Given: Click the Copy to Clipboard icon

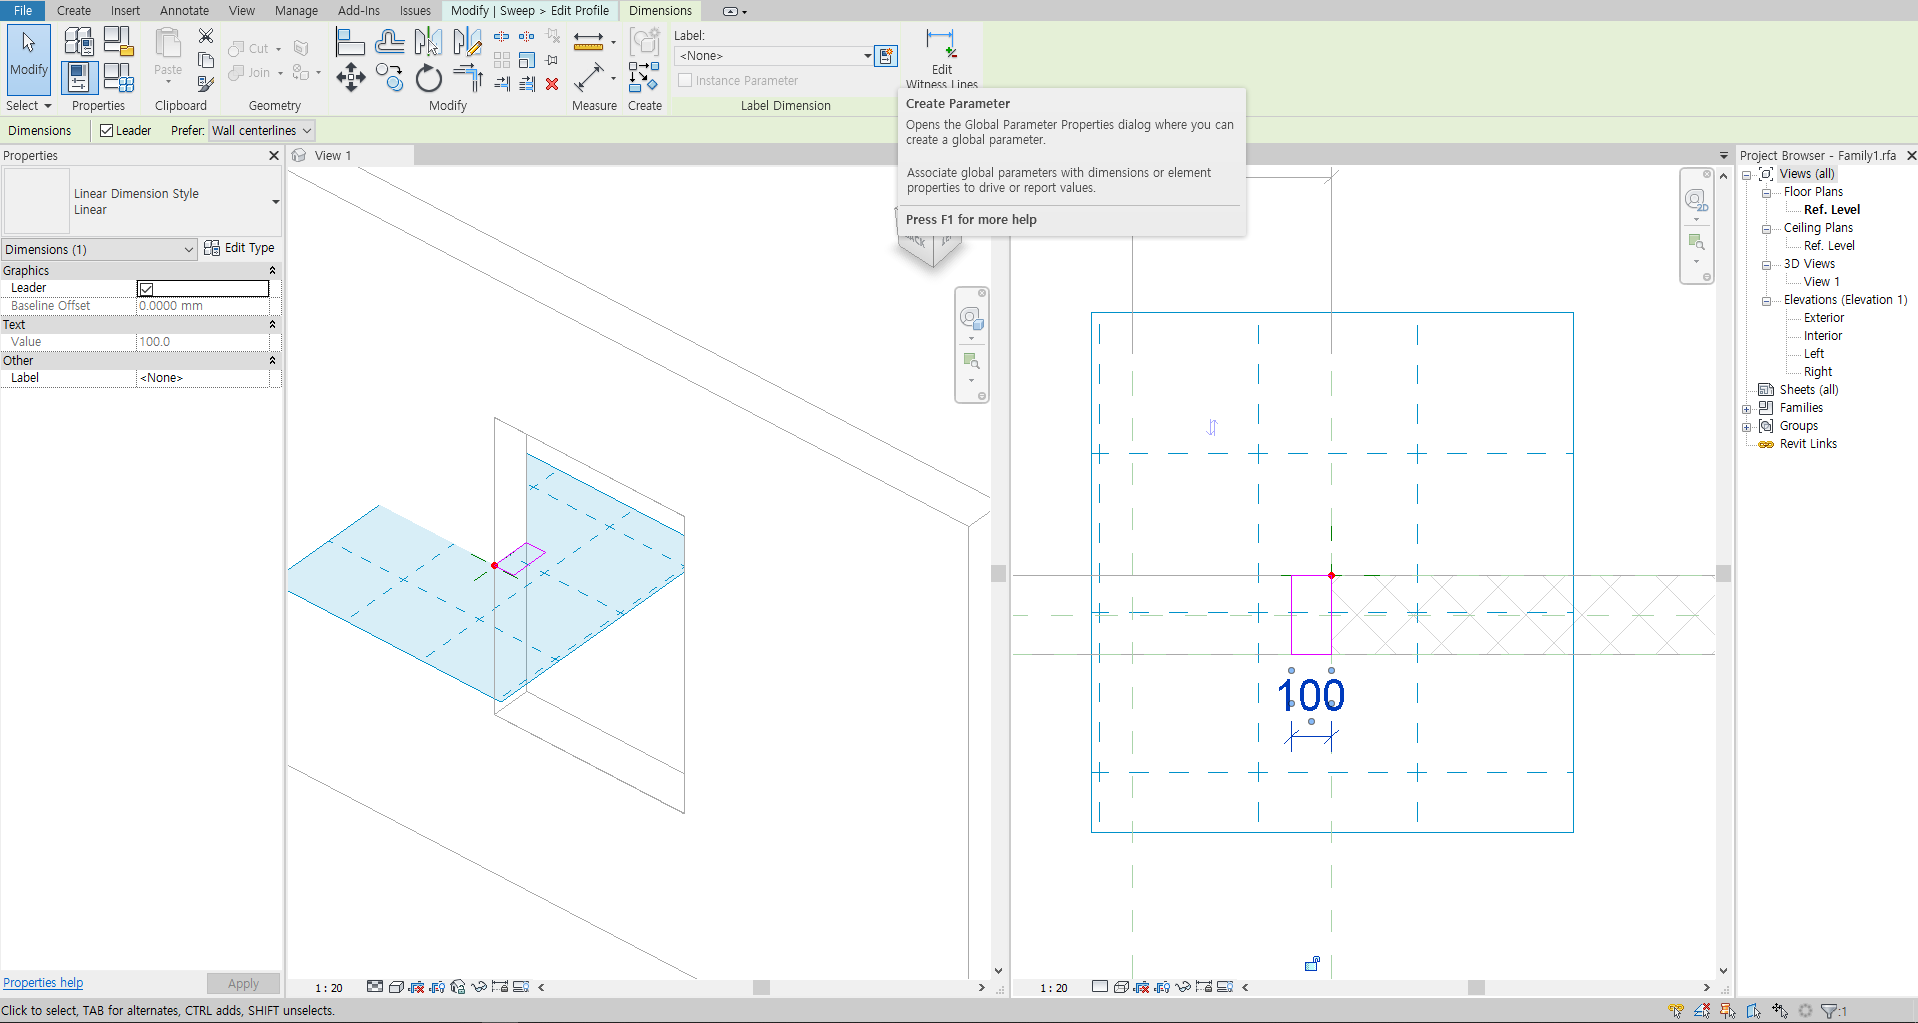Looking at the screenshot, I should tap(206, 60).
